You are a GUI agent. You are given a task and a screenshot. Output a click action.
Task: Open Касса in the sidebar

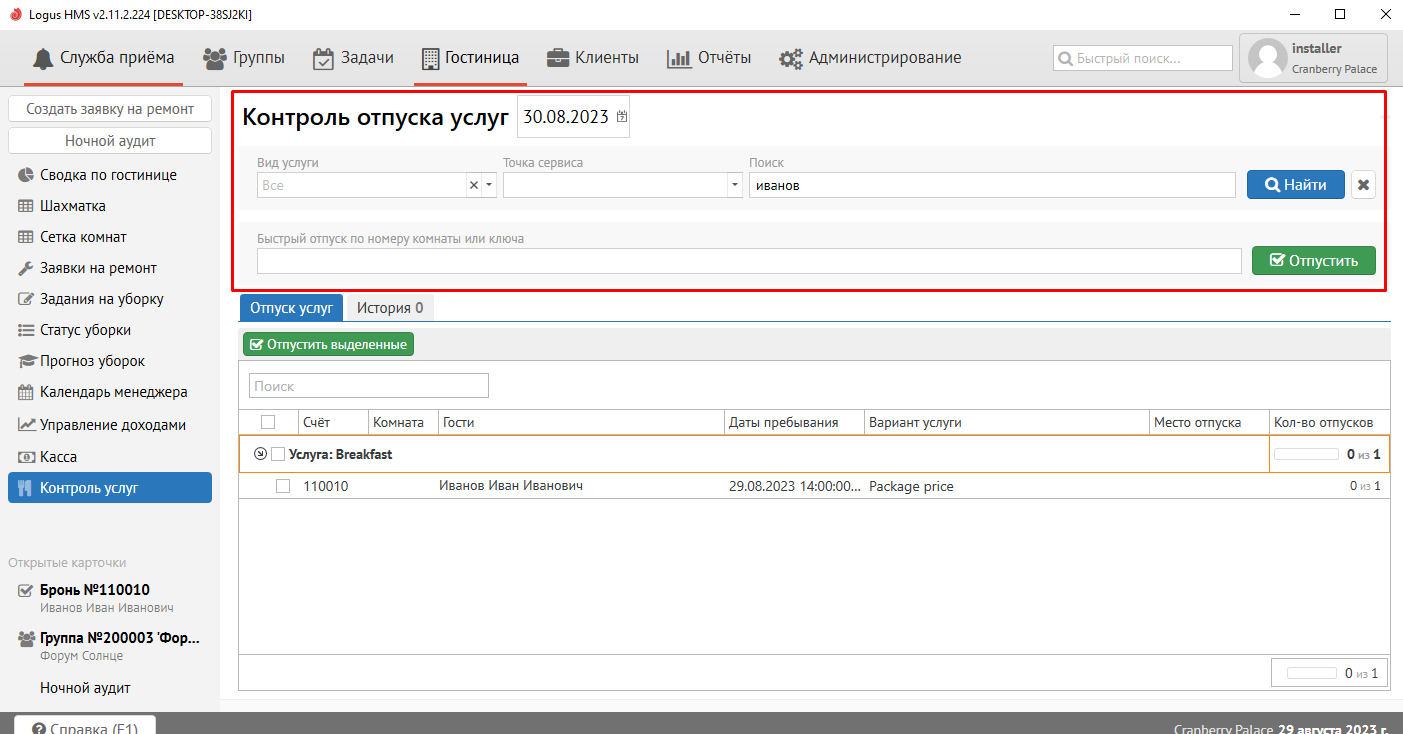point(58,457)
